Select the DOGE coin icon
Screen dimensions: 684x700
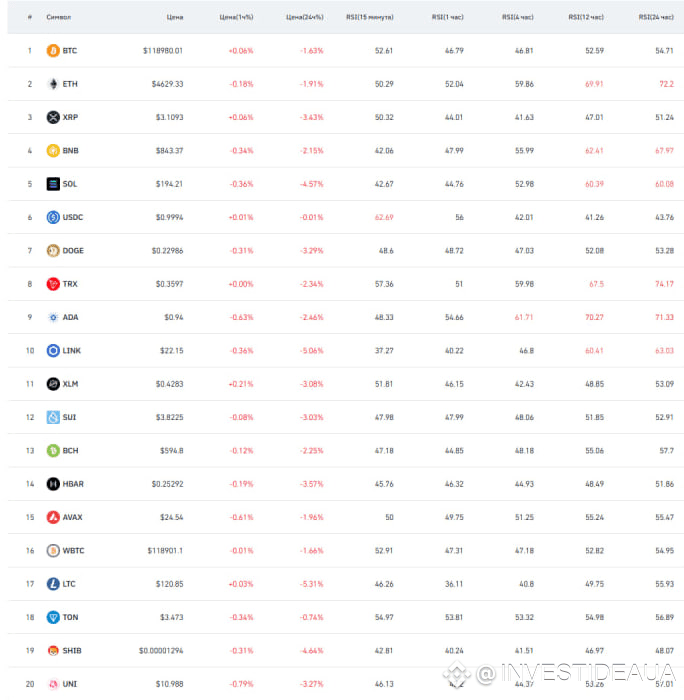tap(53, 250)
